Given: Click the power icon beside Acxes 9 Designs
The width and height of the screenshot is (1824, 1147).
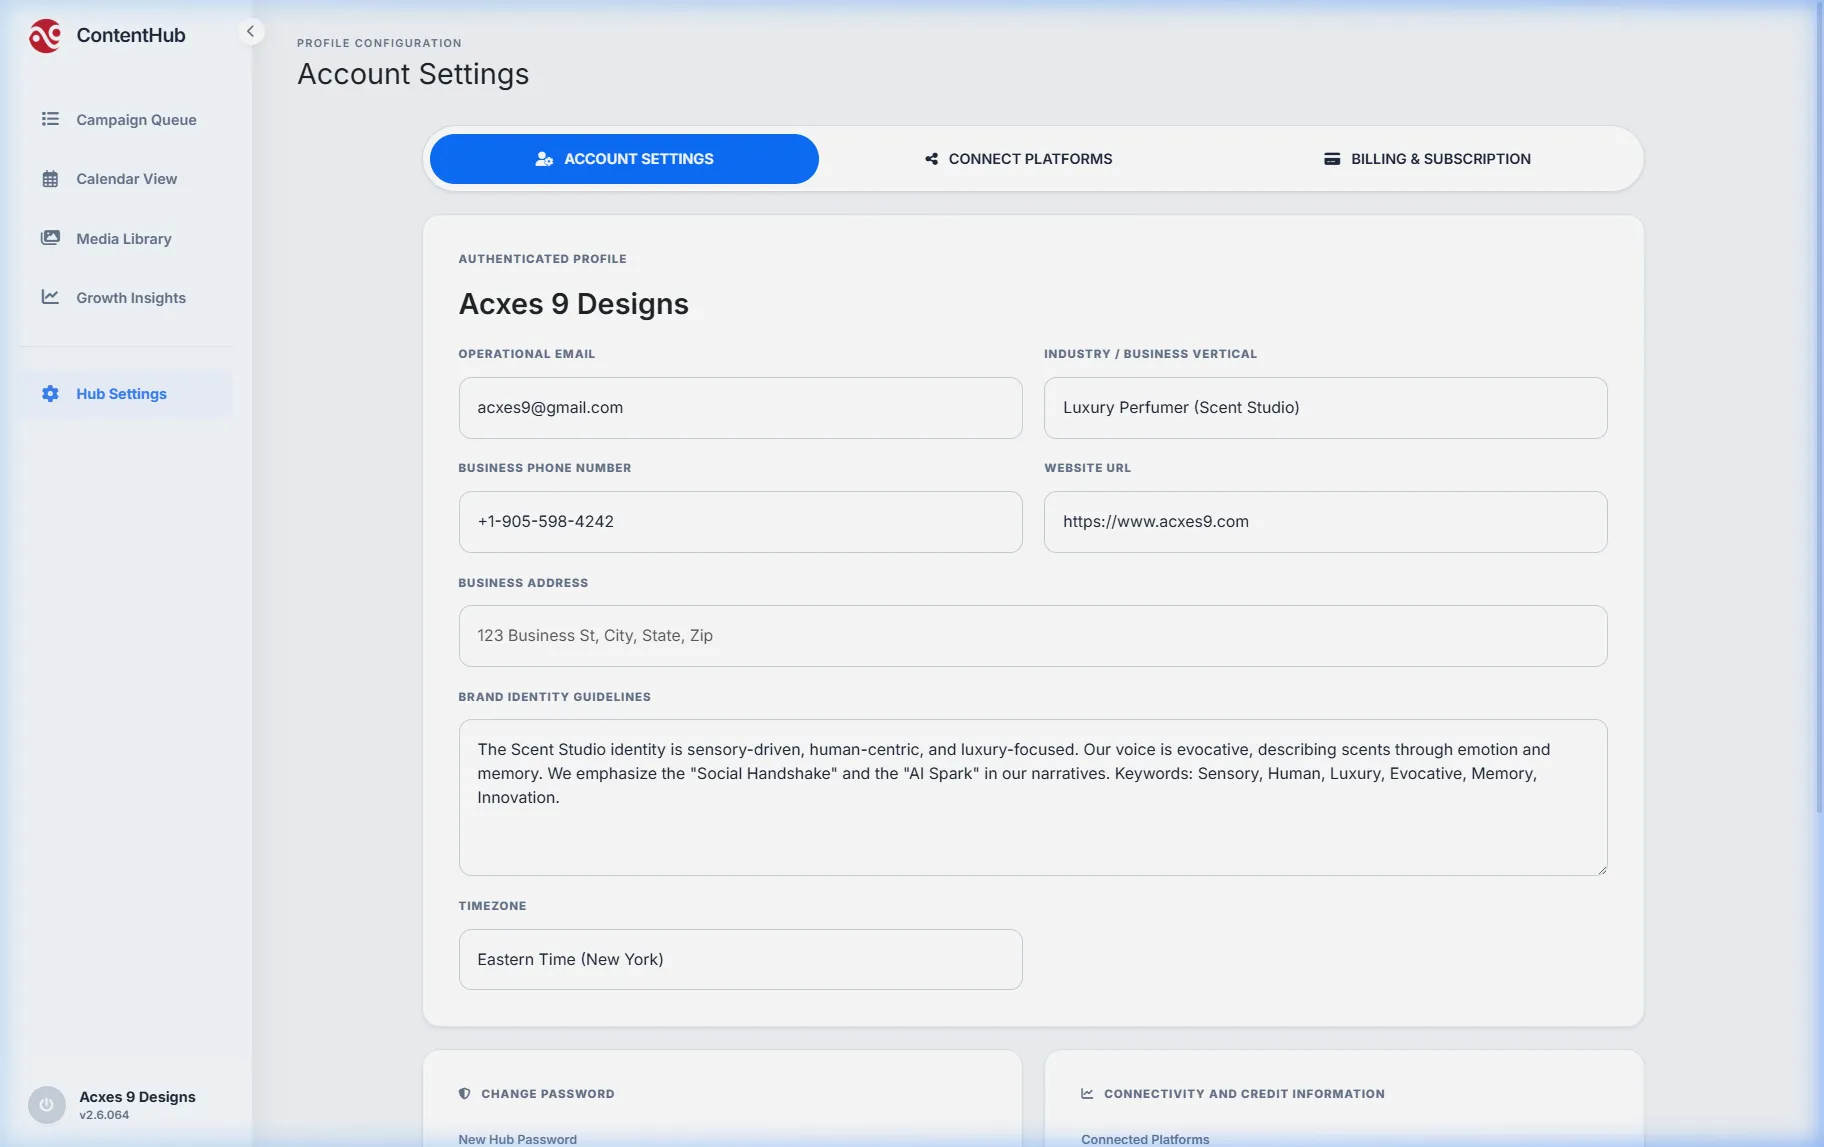Looking at the screenshot, I should [x=47, y=1105].
